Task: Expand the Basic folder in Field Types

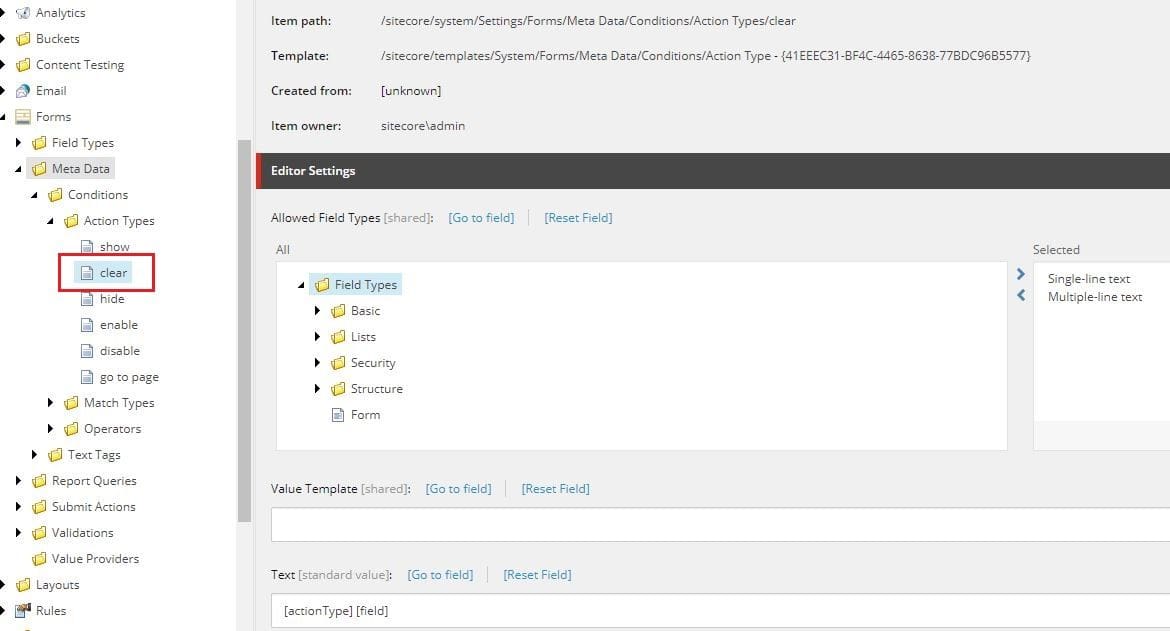Action: [317, 310]
